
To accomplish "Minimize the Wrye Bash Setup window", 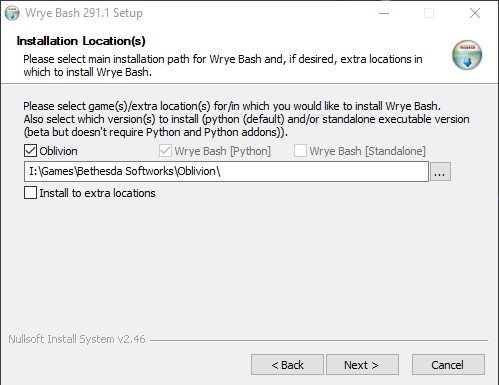I will pyautogui.click(x=384, y=13).
